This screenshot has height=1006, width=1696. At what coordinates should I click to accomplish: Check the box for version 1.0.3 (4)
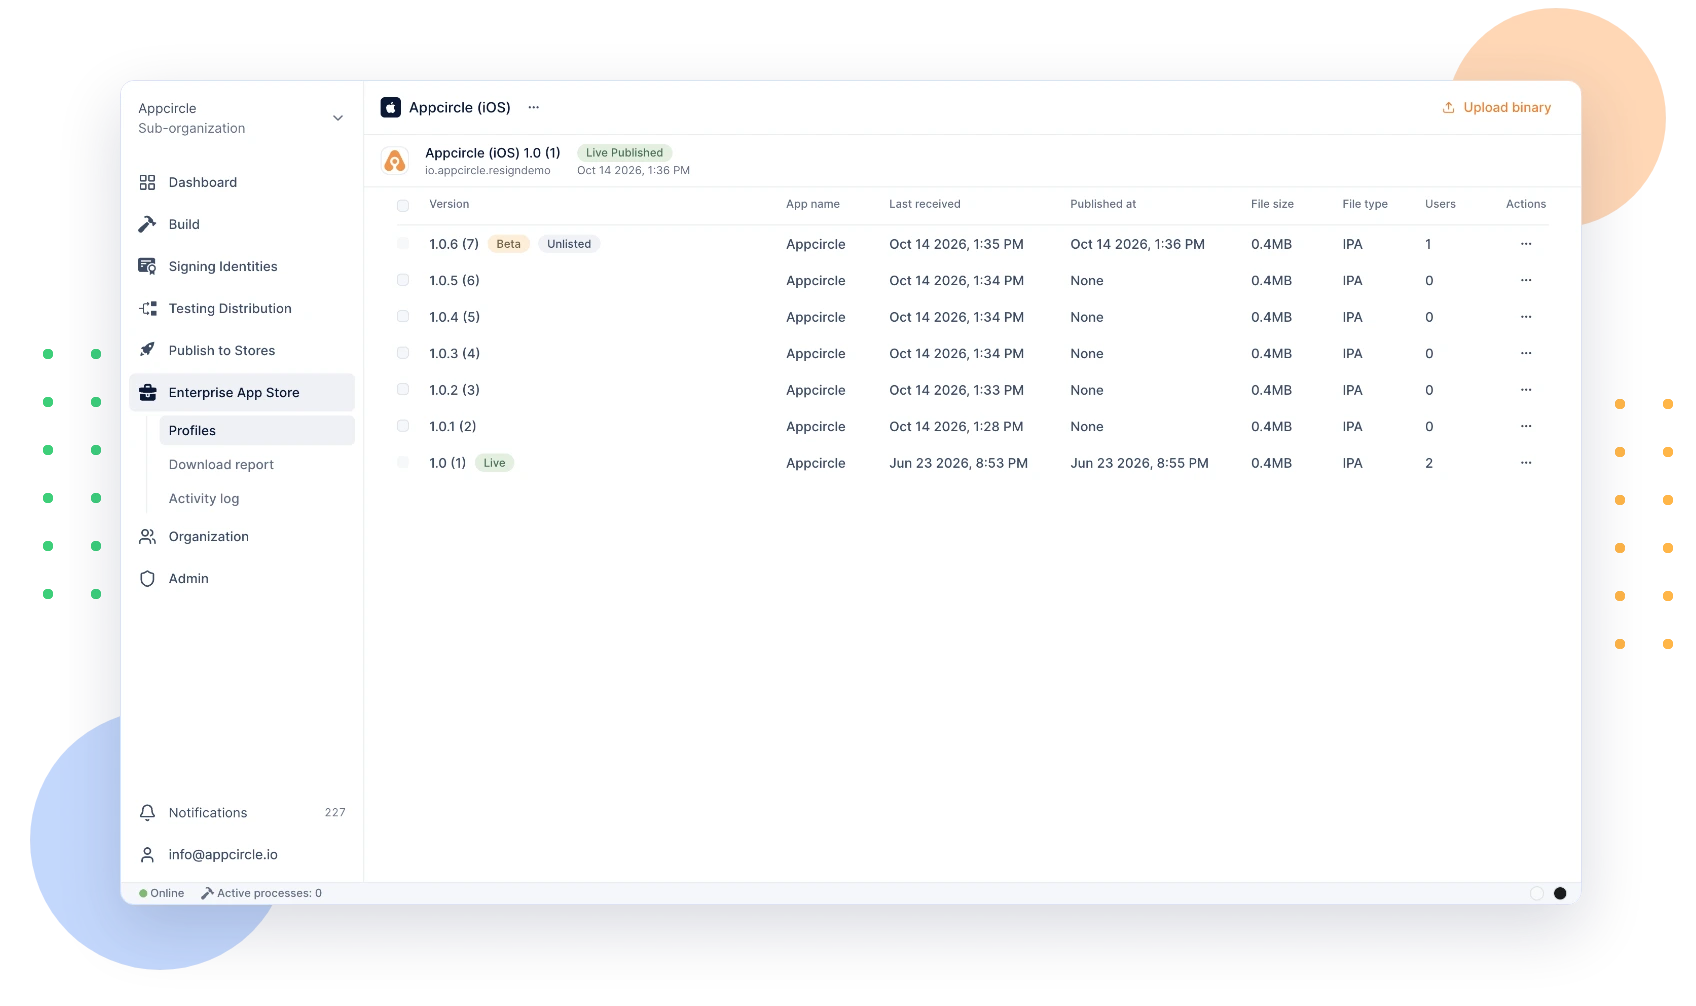tap(403, 353)
